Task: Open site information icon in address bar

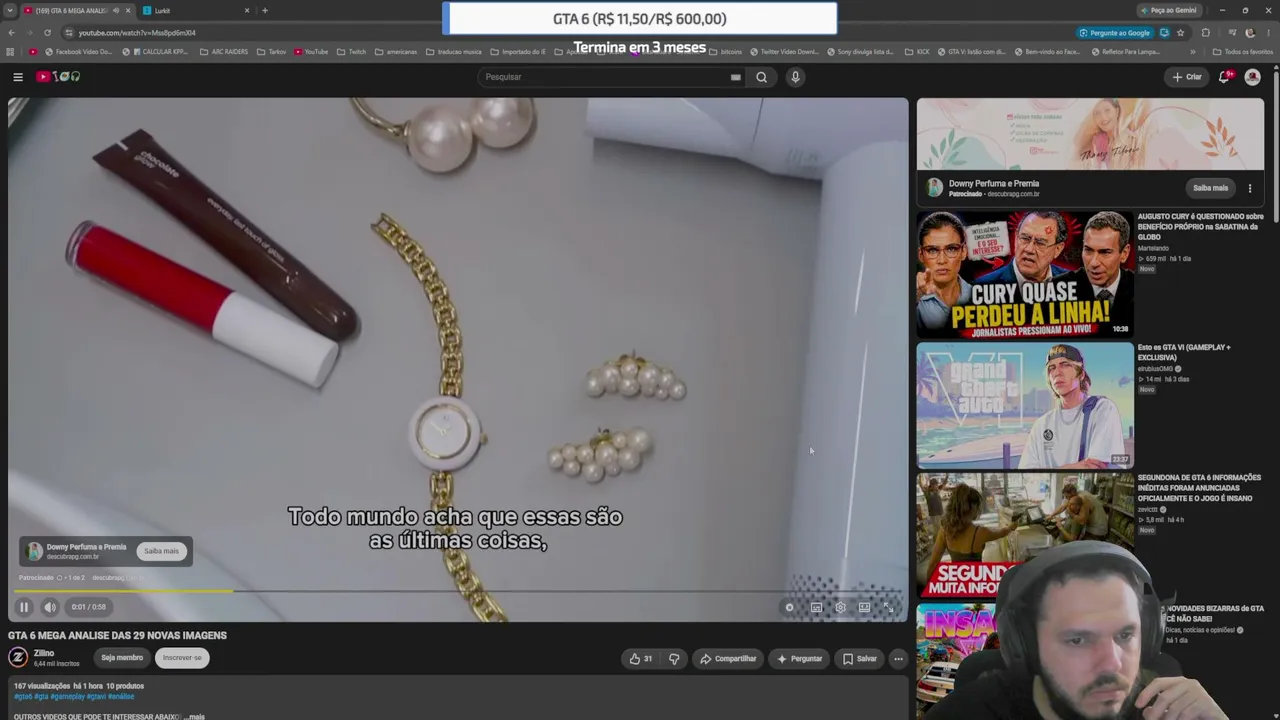Action: click(x=68, y=32)
